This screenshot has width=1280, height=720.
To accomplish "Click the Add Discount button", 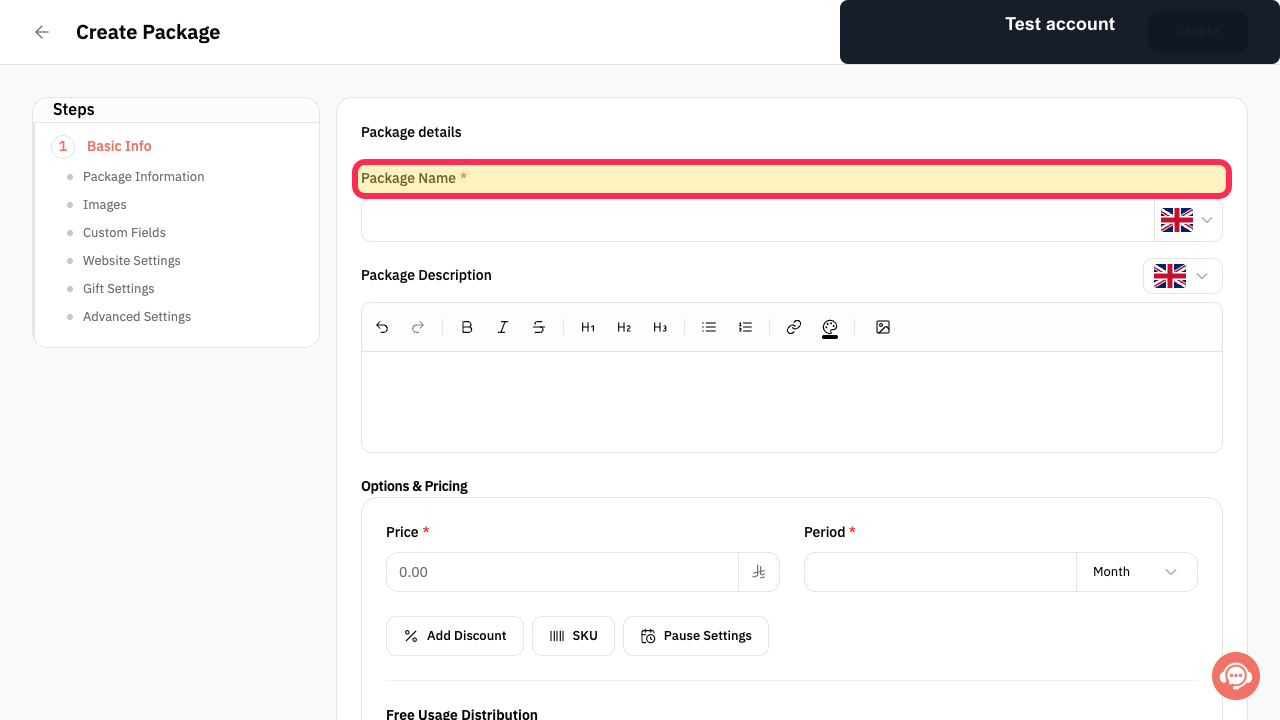I will 455,636.
